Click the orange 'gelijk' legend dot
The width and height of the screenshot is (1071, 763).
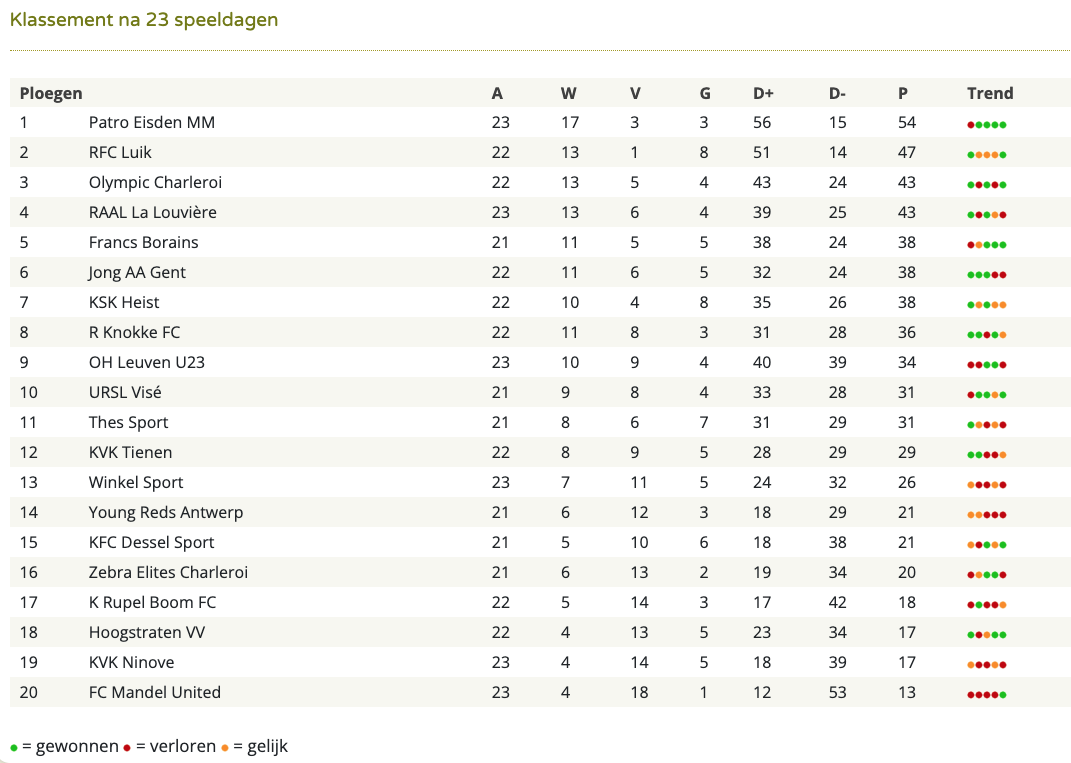[x=225, y=748]
